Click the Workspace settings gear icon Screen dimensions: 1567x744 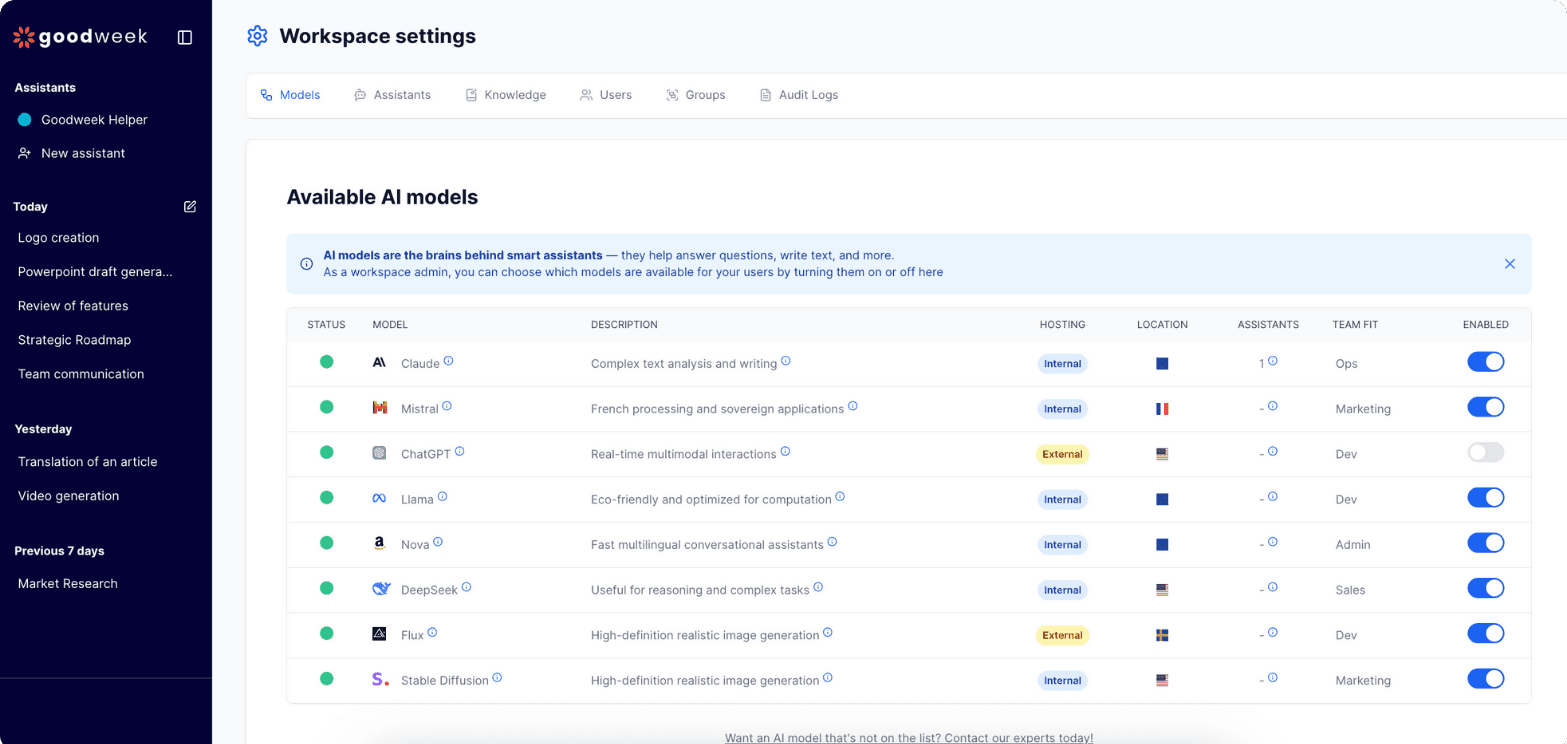pos(257,36)
